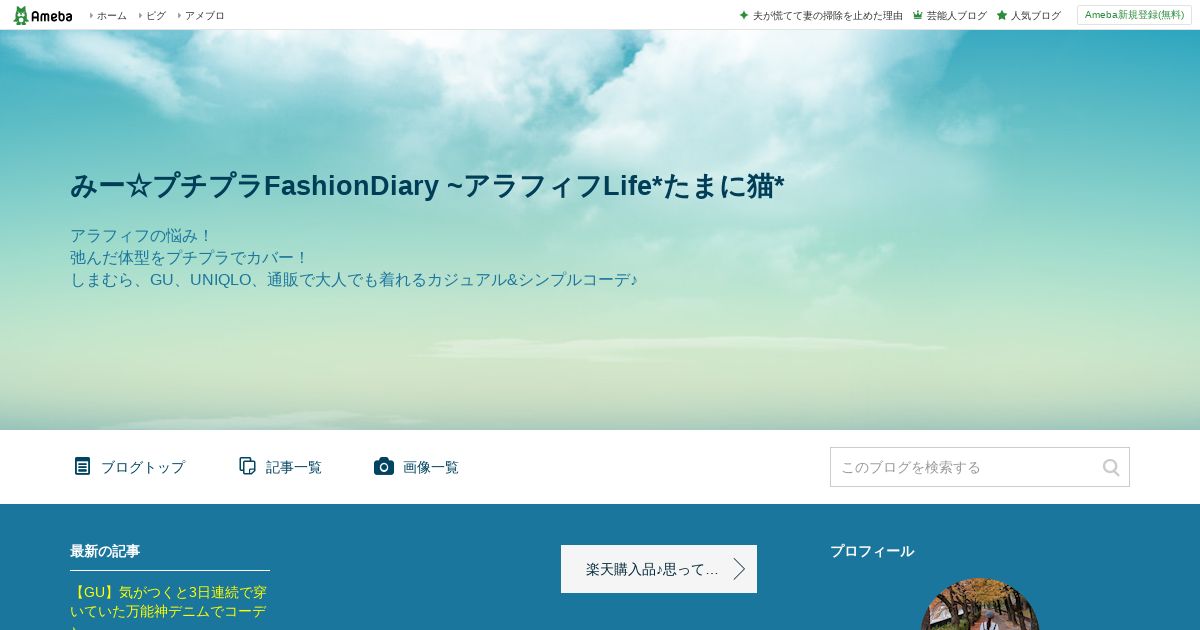This screenshot has height=630, width=1200.
Task: Click the Ameba新規登録(無料) button
Action: (x=1134, y=15)
